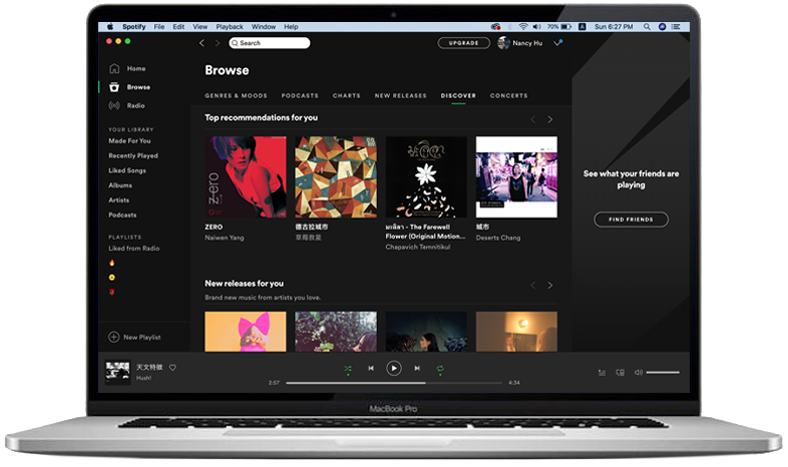Open the Liked from Radio playlist
This screenshot has height=467, width=788.
tap(134, 248)
